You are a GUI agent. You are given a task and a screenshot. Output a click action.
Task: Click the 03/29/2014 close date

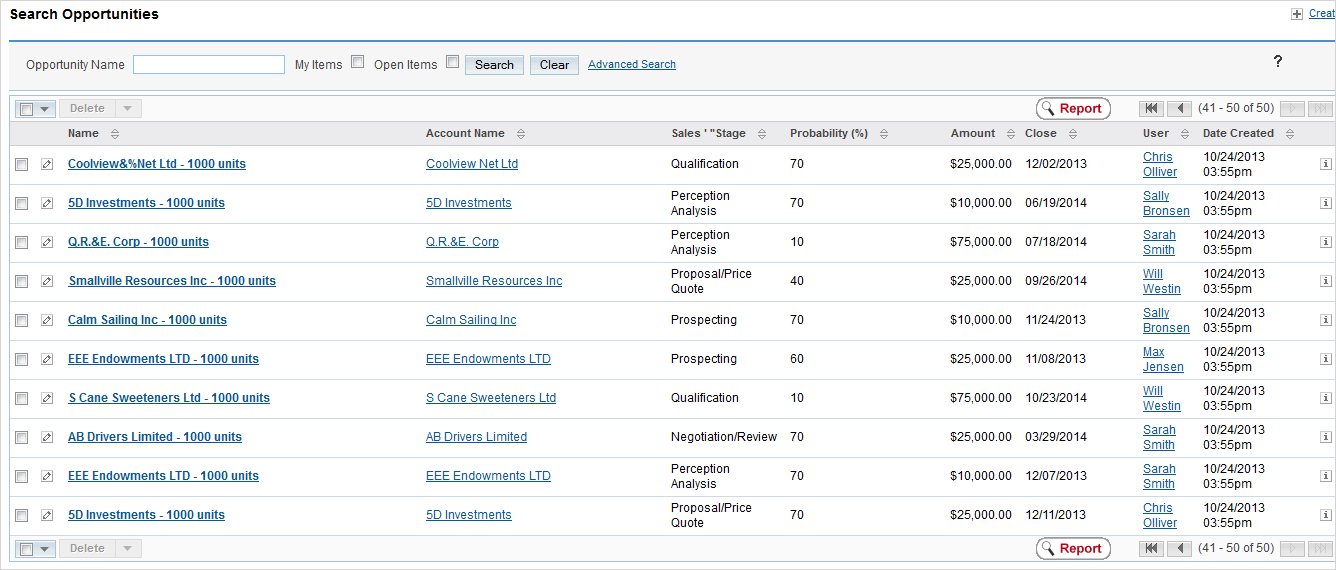pos(1055,437)
